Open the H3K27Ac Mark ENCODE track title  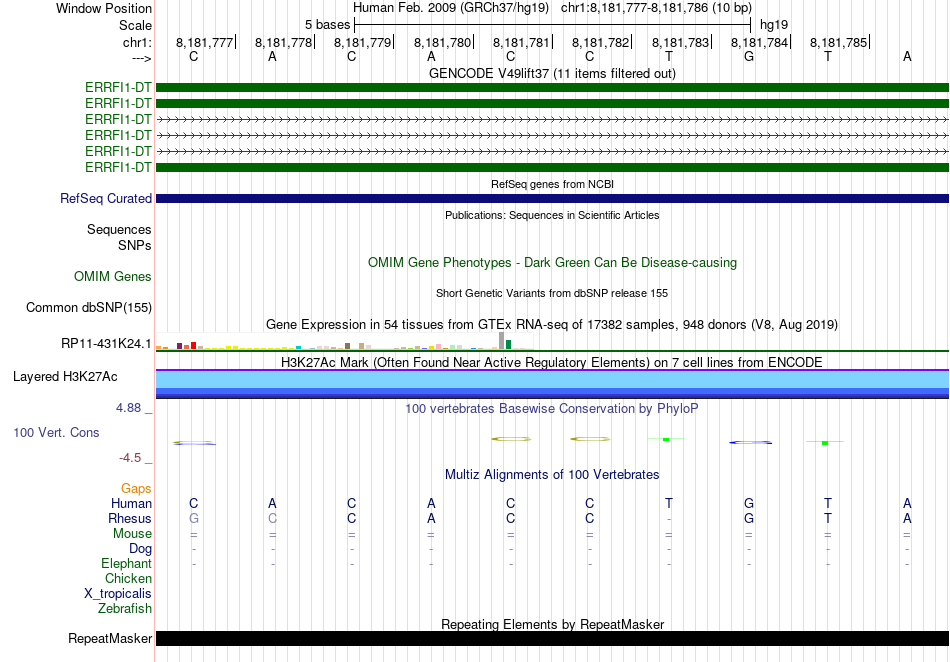pyautogui.click(x=552, y=362)
